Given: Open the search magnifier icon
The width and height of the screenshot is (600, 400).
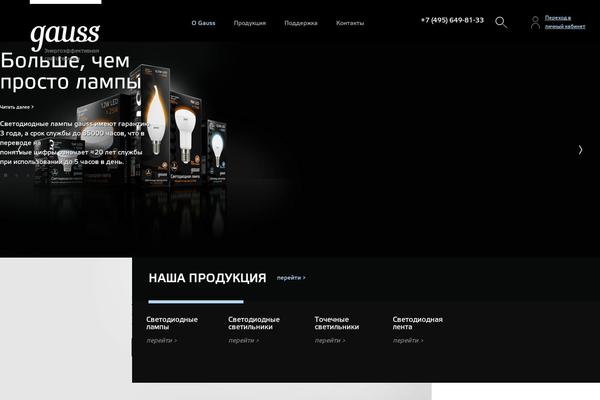Looking at the screenshot, I should (x=501, y=23).
